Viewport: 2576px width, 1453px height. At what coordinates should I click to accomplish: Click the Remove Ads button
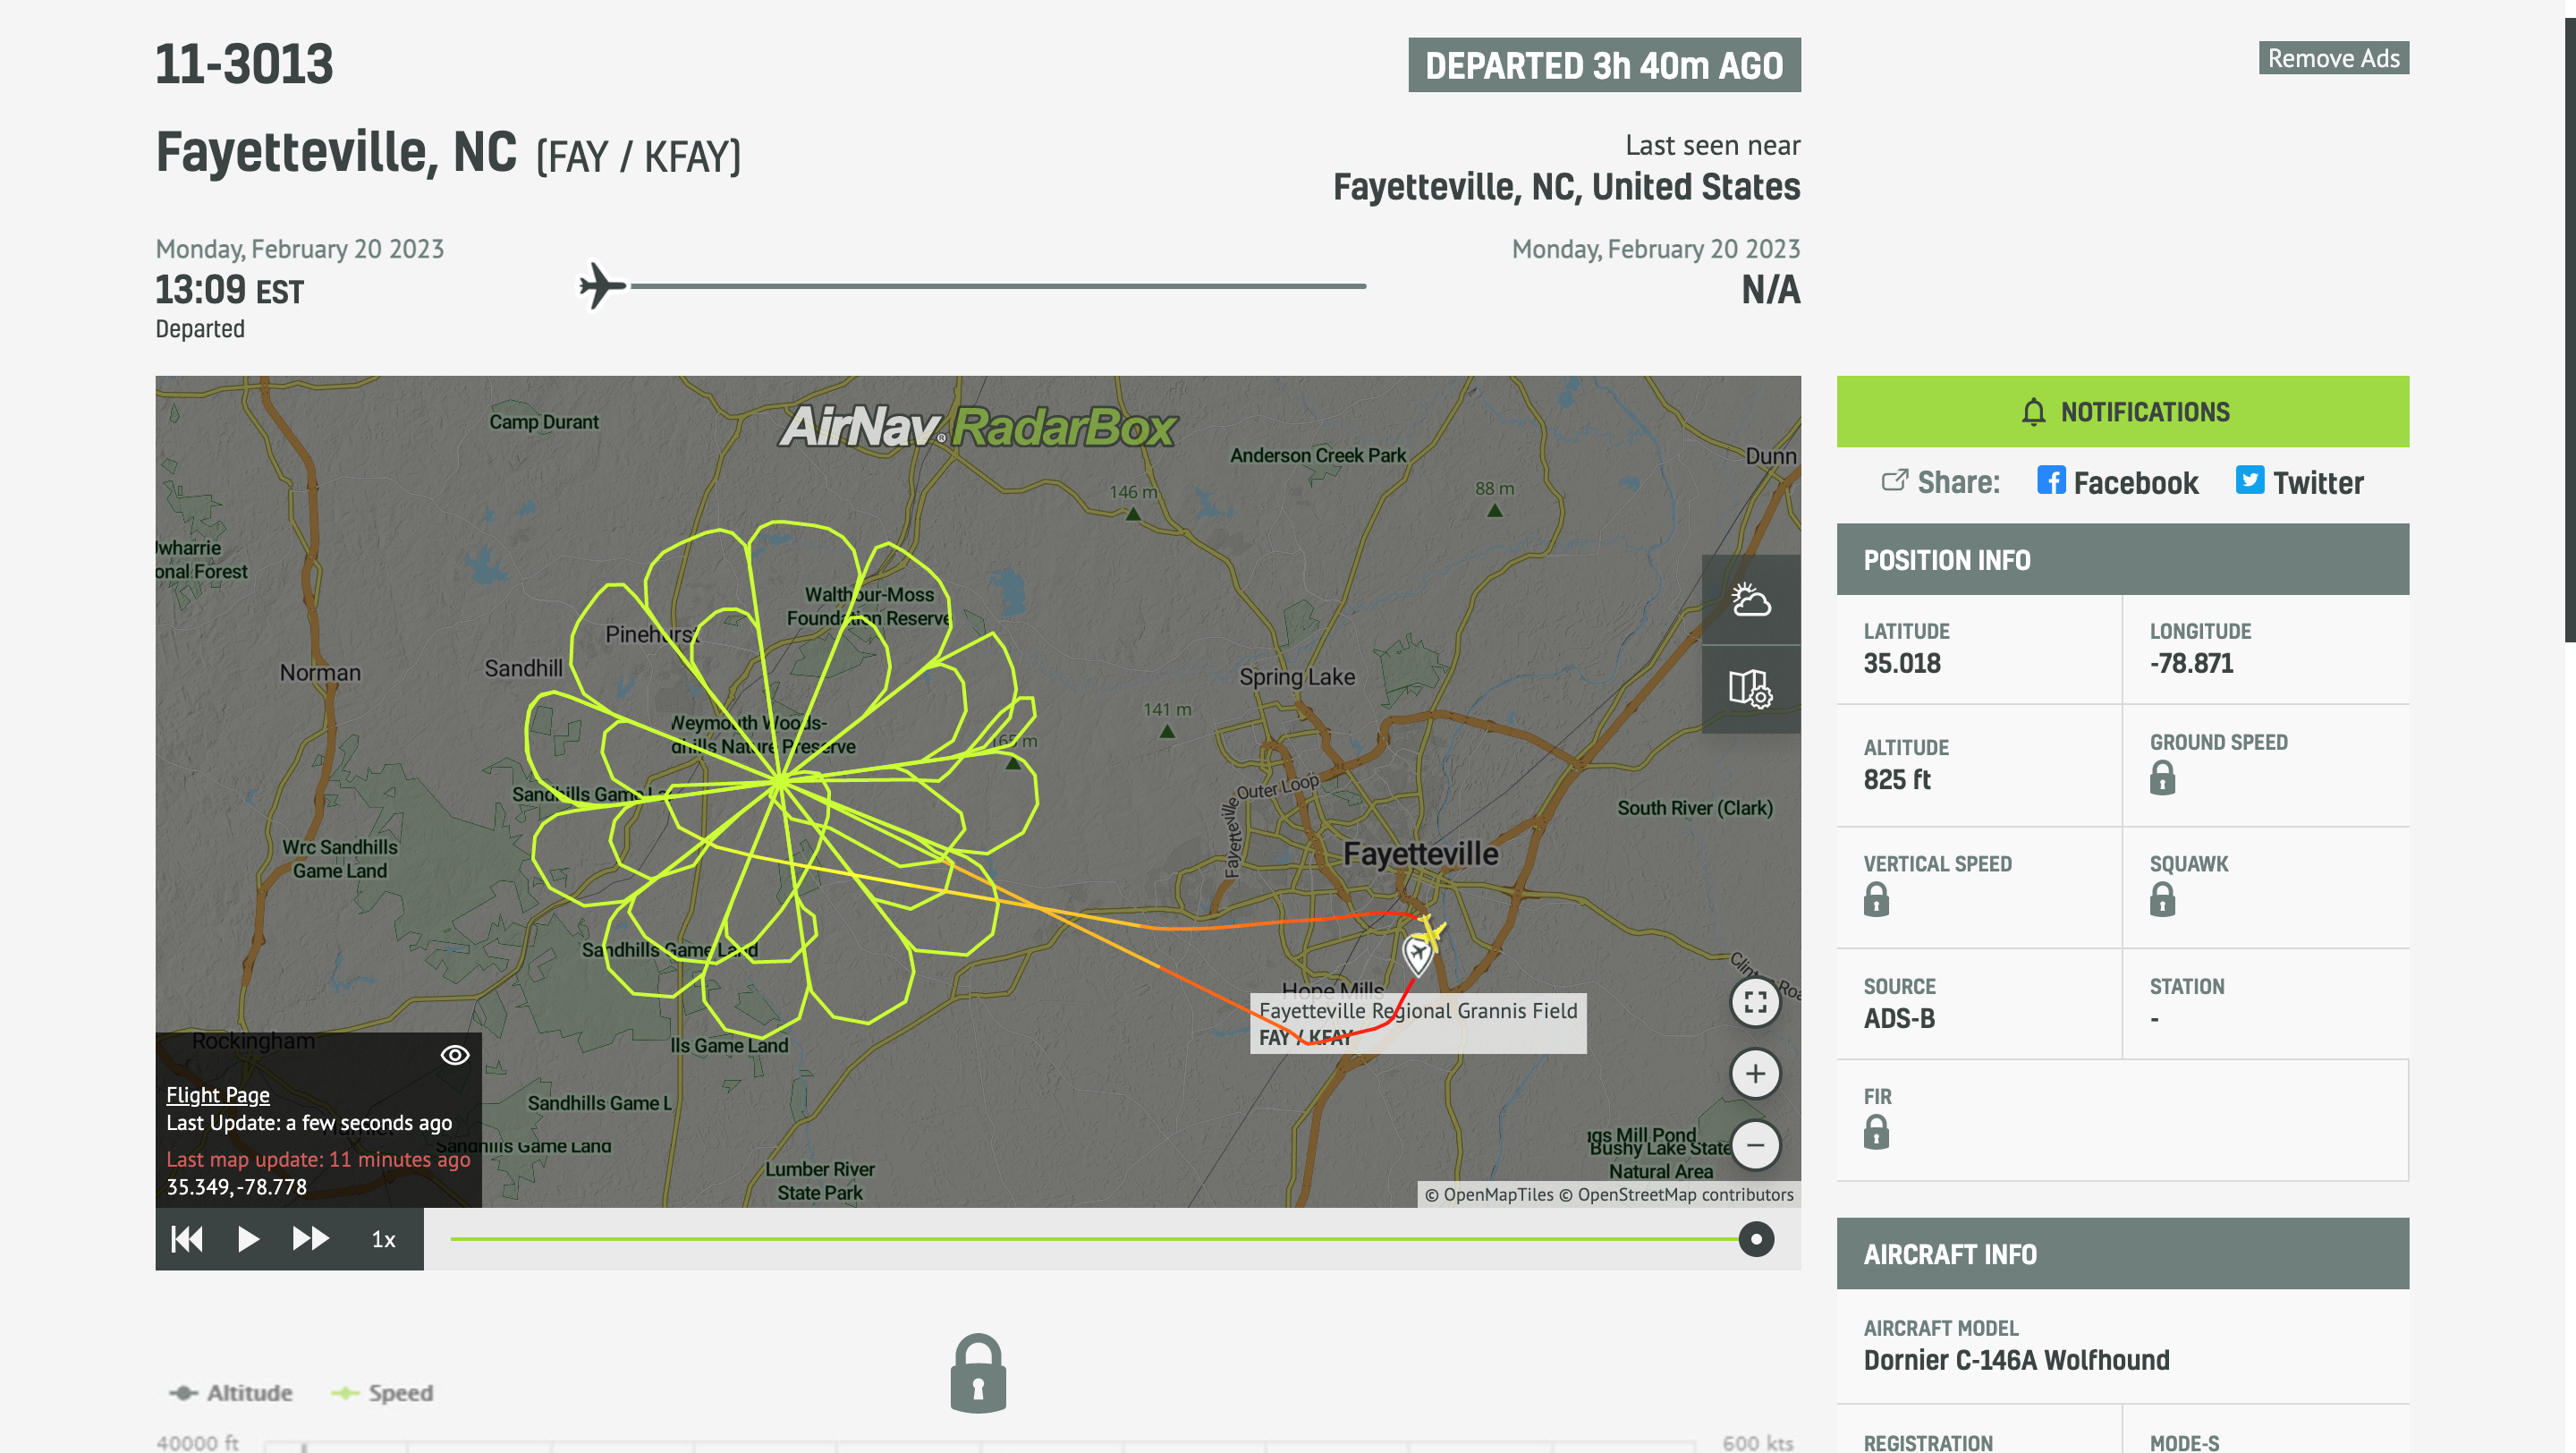point(2333,58)
